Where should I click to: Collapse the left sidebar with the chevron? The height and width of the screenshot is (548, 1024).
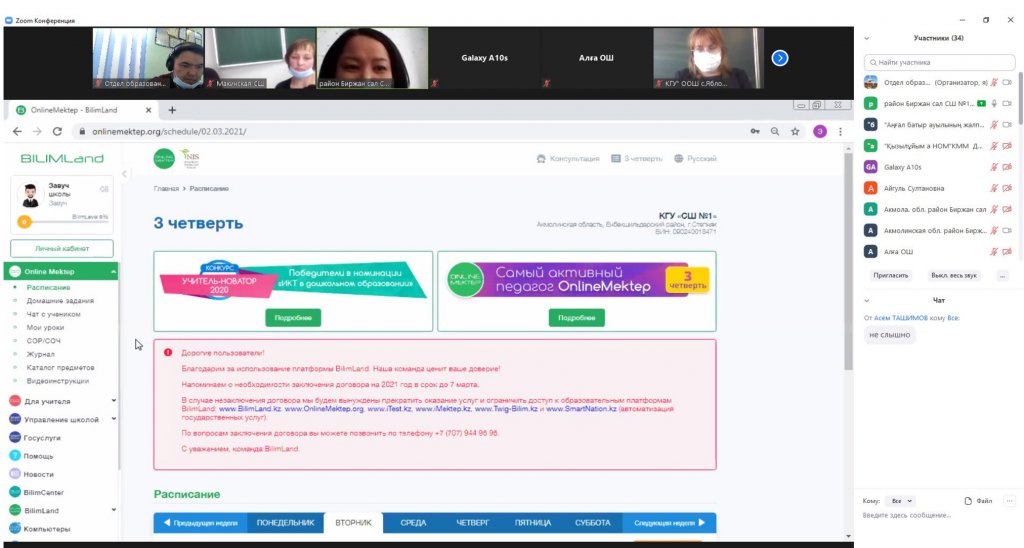124,174
